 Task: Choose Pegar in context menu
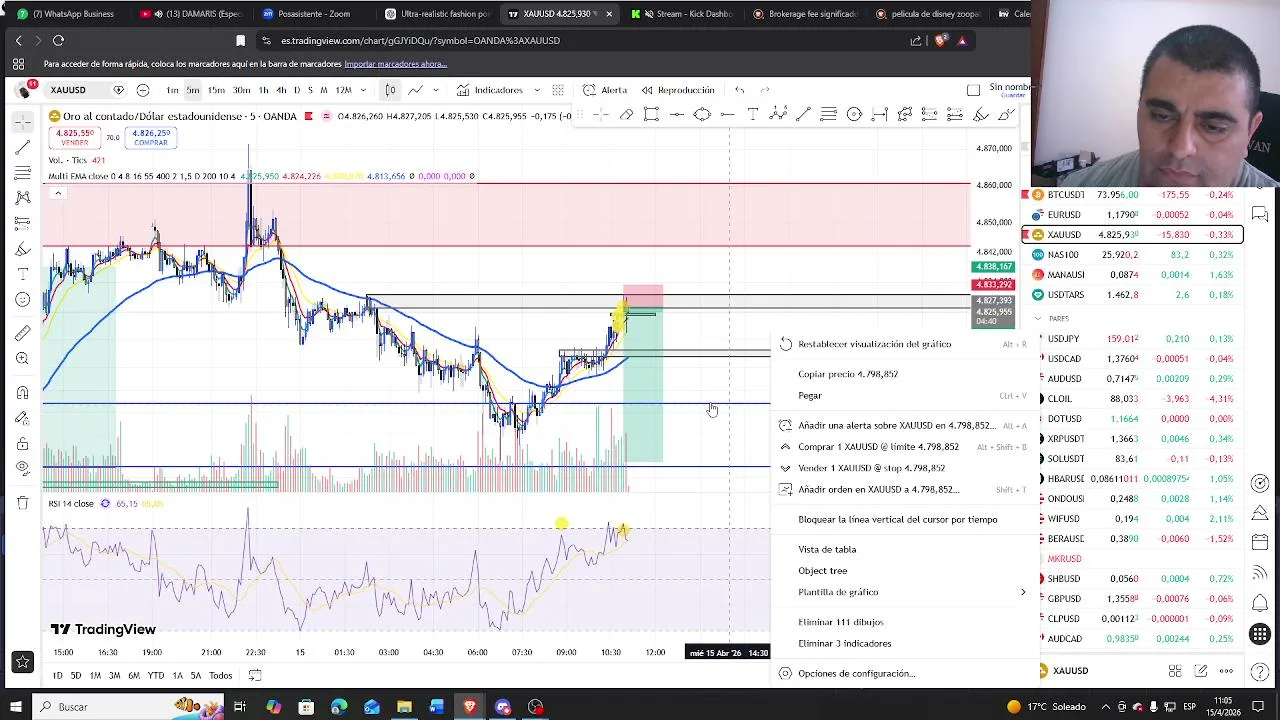click(810, 396)
